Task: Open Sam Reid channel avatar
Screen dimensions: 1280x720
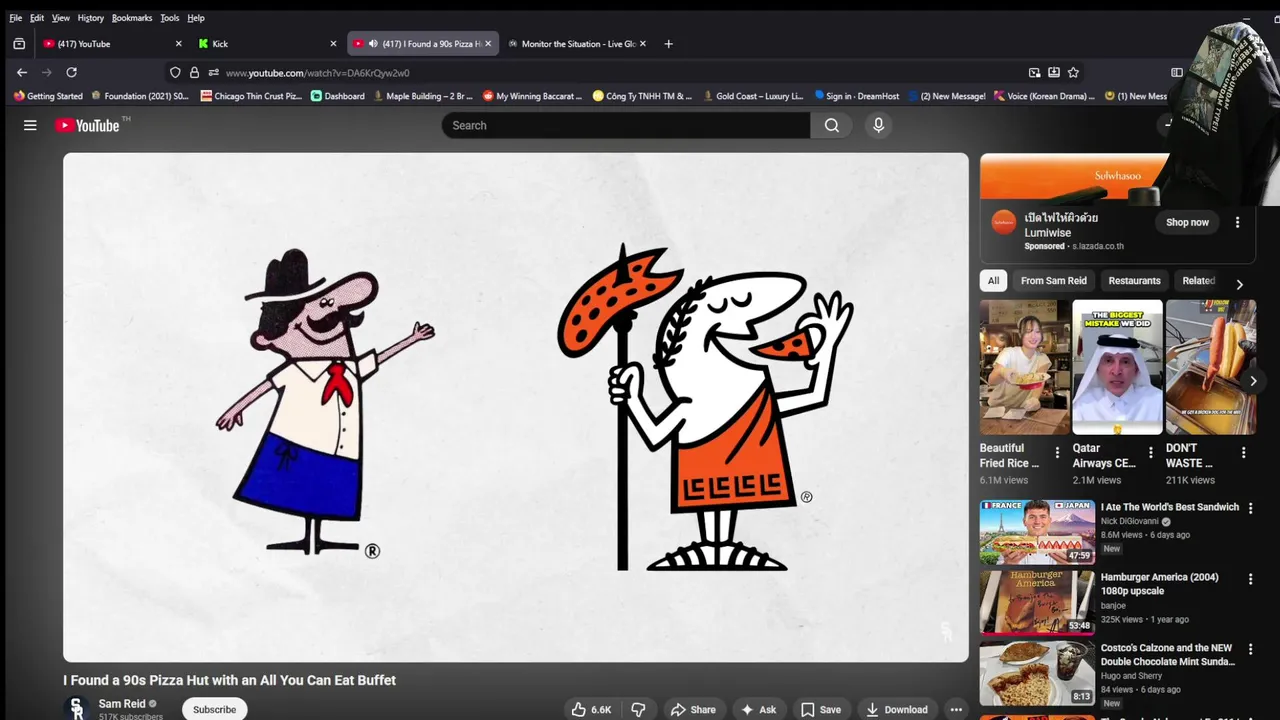Action: (x=77, y=708)
